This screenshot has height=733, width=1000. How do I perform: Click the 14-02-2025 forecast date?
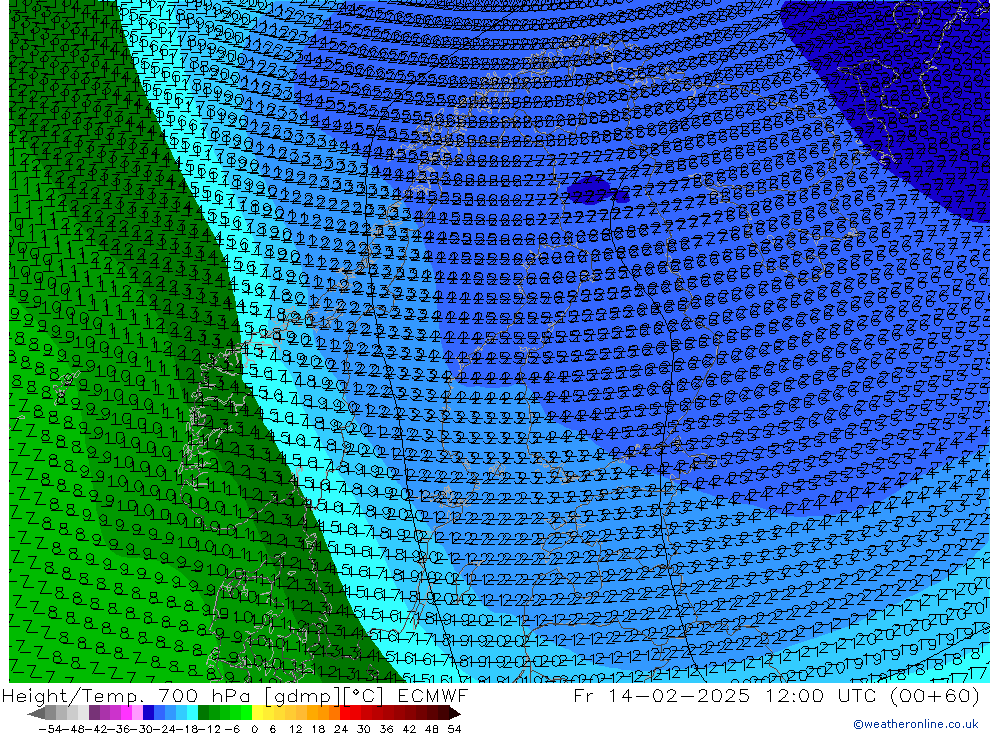679,695
